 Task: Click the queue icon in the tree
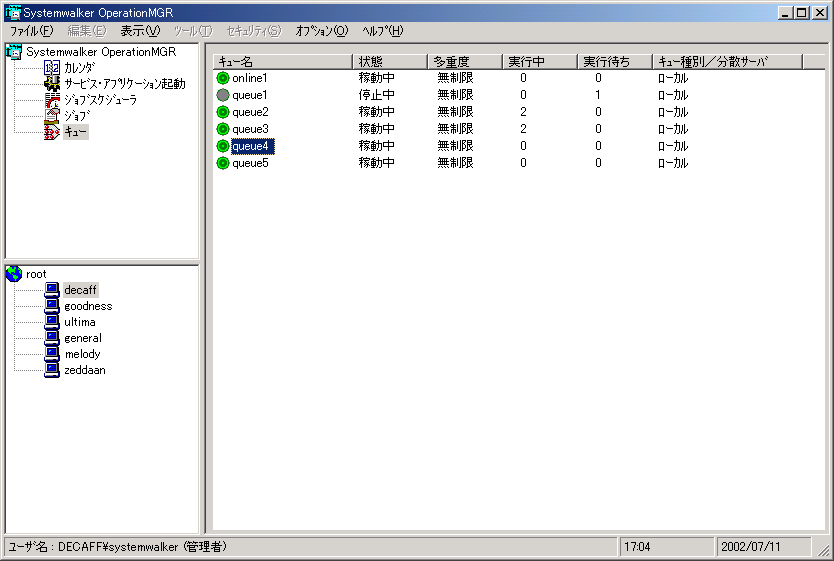click(x=52, y=132)
